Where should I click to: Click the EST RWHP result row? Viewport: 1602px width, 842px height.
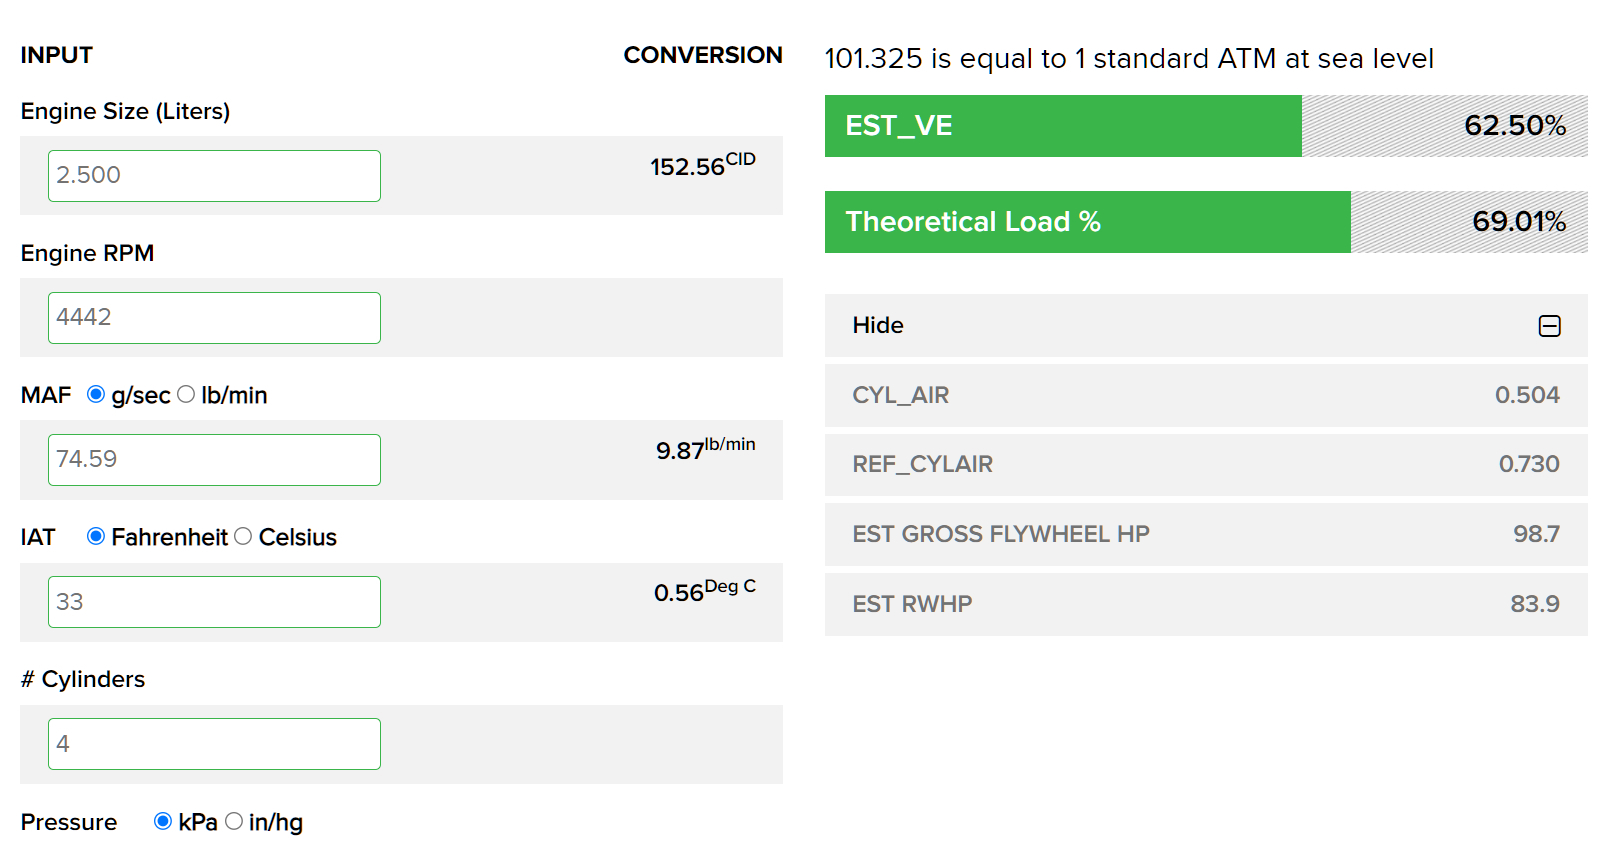click(x=1205, y=604)
